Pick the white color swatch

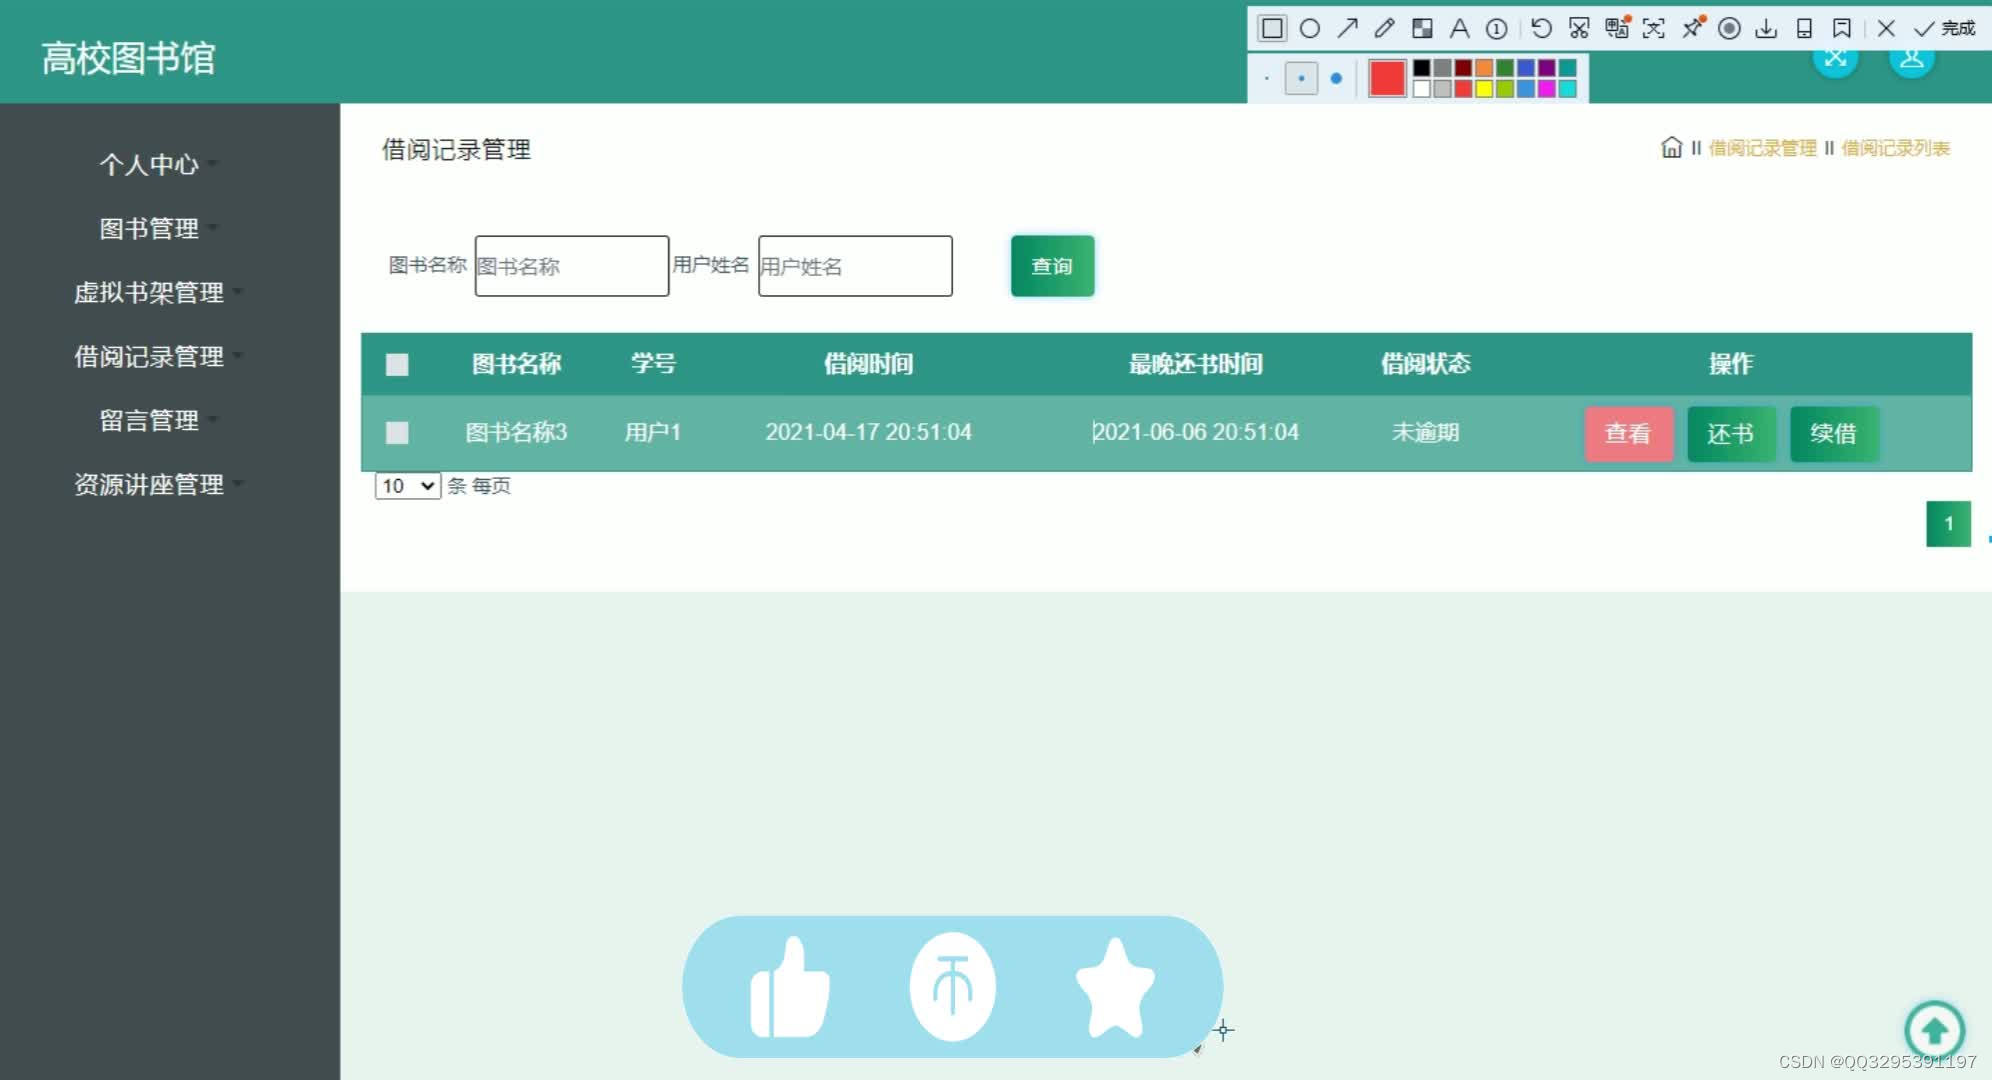pyautogui.click(x=1421, y=89)
